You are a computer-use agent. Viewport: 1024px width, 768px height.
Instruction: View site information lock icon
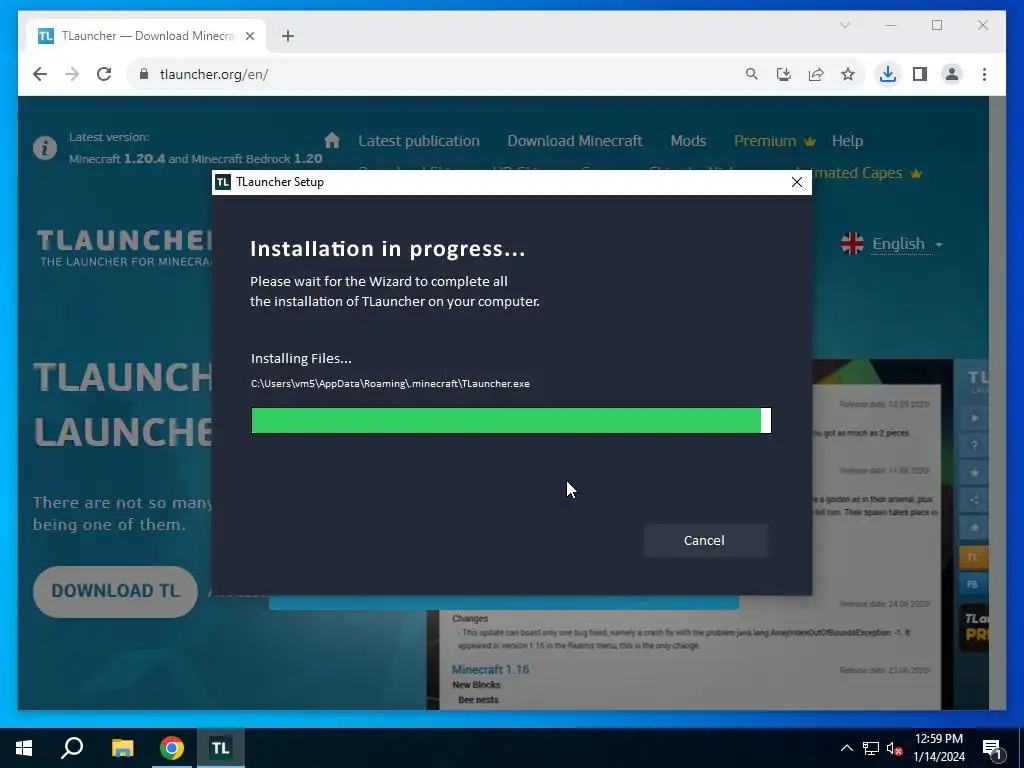click(x=144, y=74)
